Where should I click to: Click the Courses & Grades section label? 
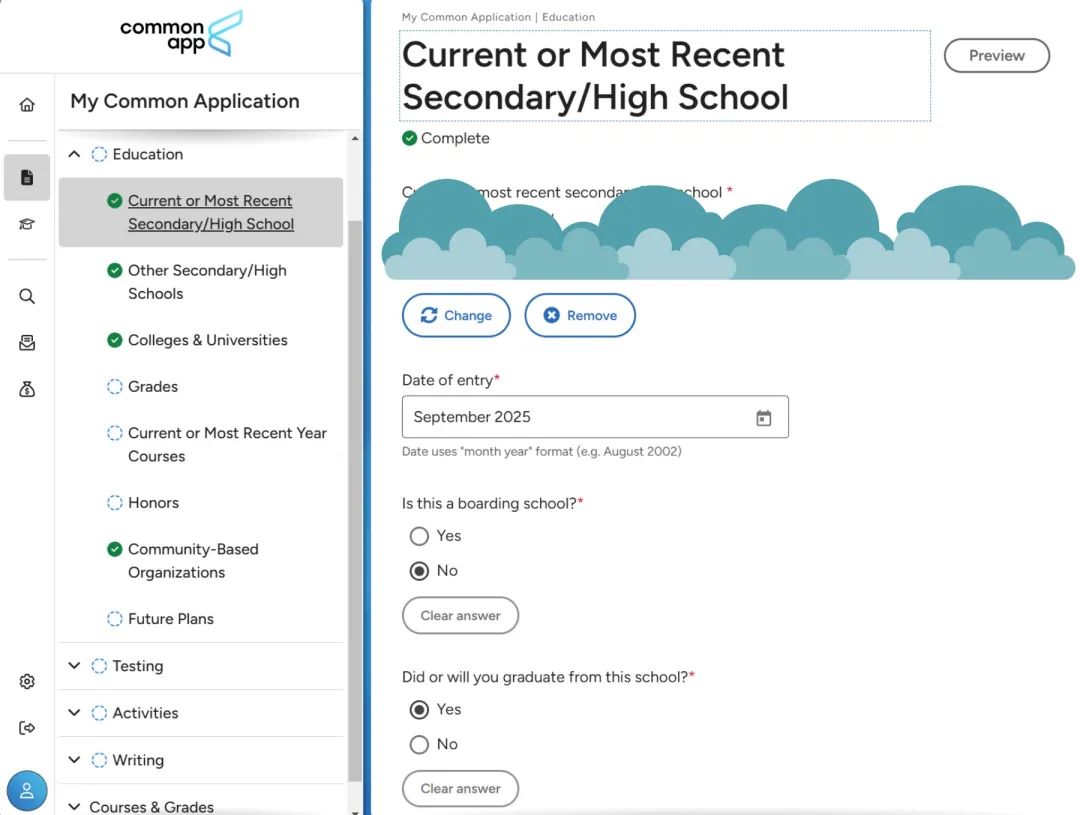coord(152,807)
